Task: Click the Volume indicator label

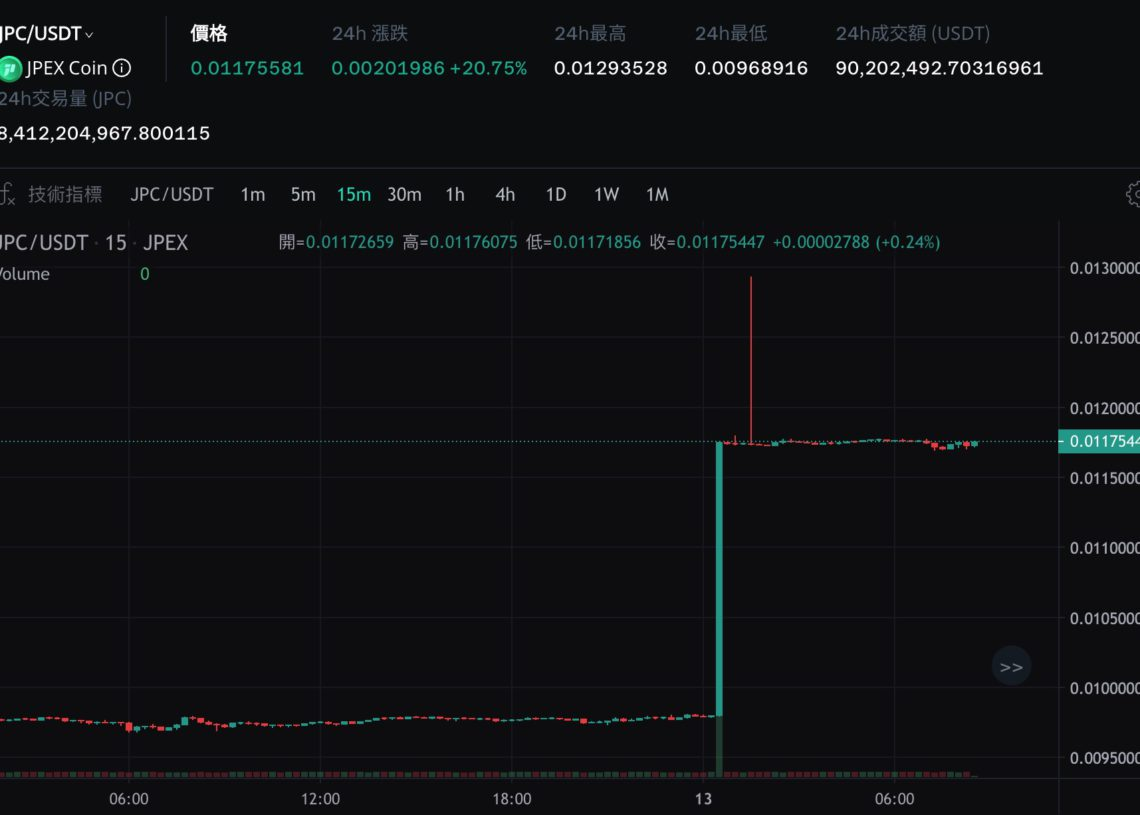Action: [25, 274]
